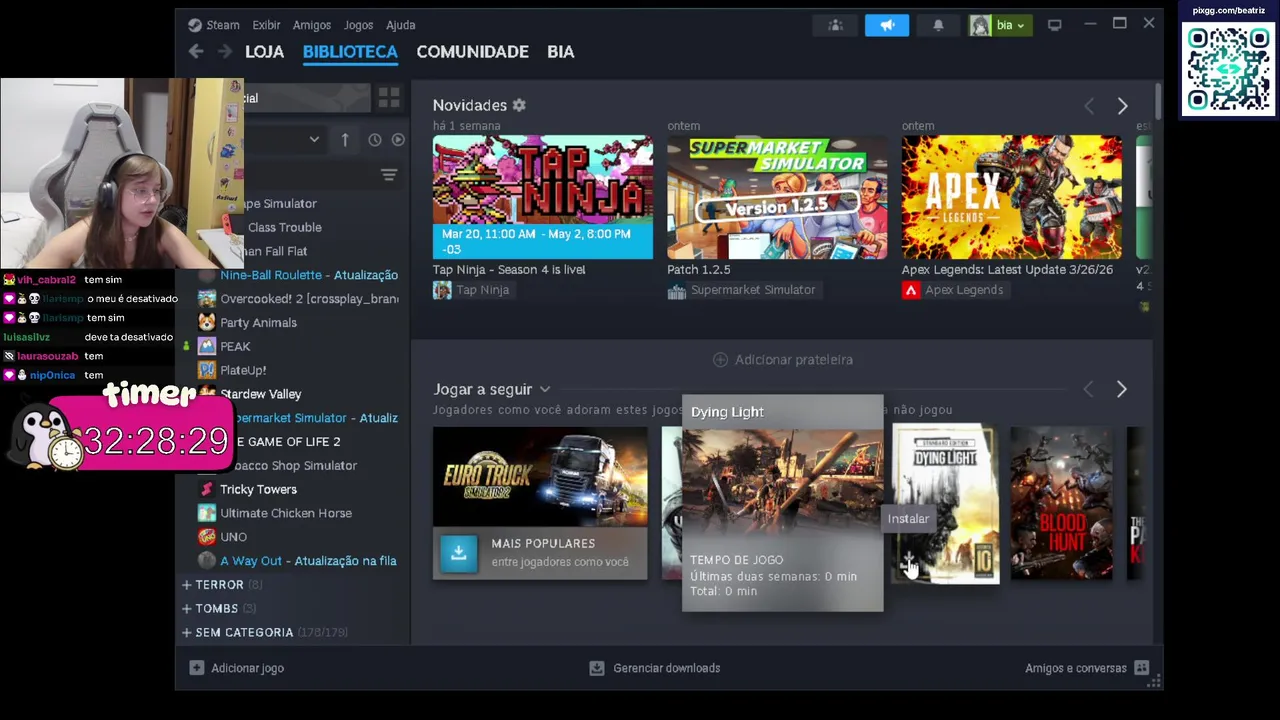Image resolution: width=1280 pixels, height=720 pixels.
Task: Open the Dying Light hover preview card
Action: pos(782,503)
